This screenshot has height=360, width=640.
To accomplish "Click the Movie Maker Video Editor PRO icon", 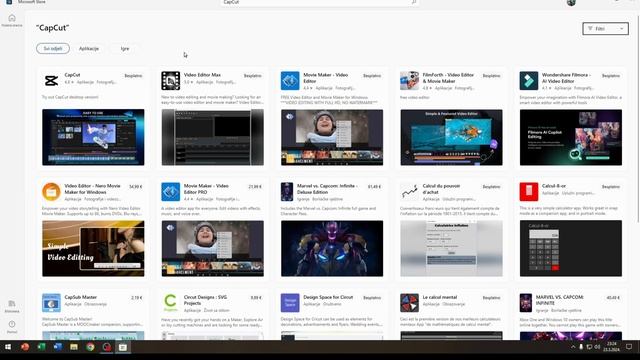I will coord(171,192).
